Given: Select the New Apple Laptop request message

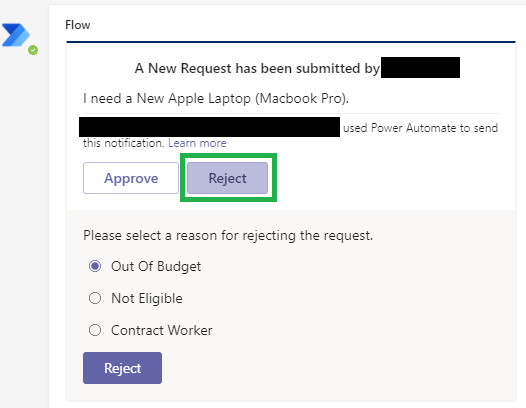Looking at the screenshot, I should [x=216, y=98].
